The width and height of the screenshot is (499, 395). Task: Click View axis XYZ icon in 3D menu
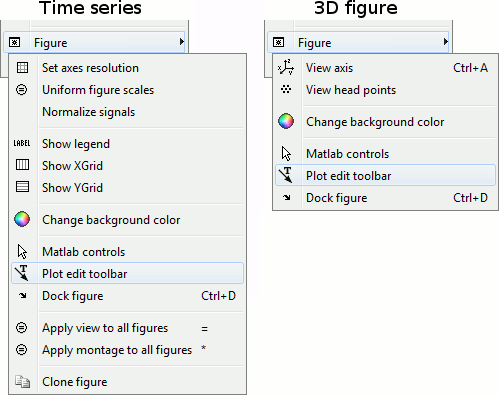tap(286, 67)
